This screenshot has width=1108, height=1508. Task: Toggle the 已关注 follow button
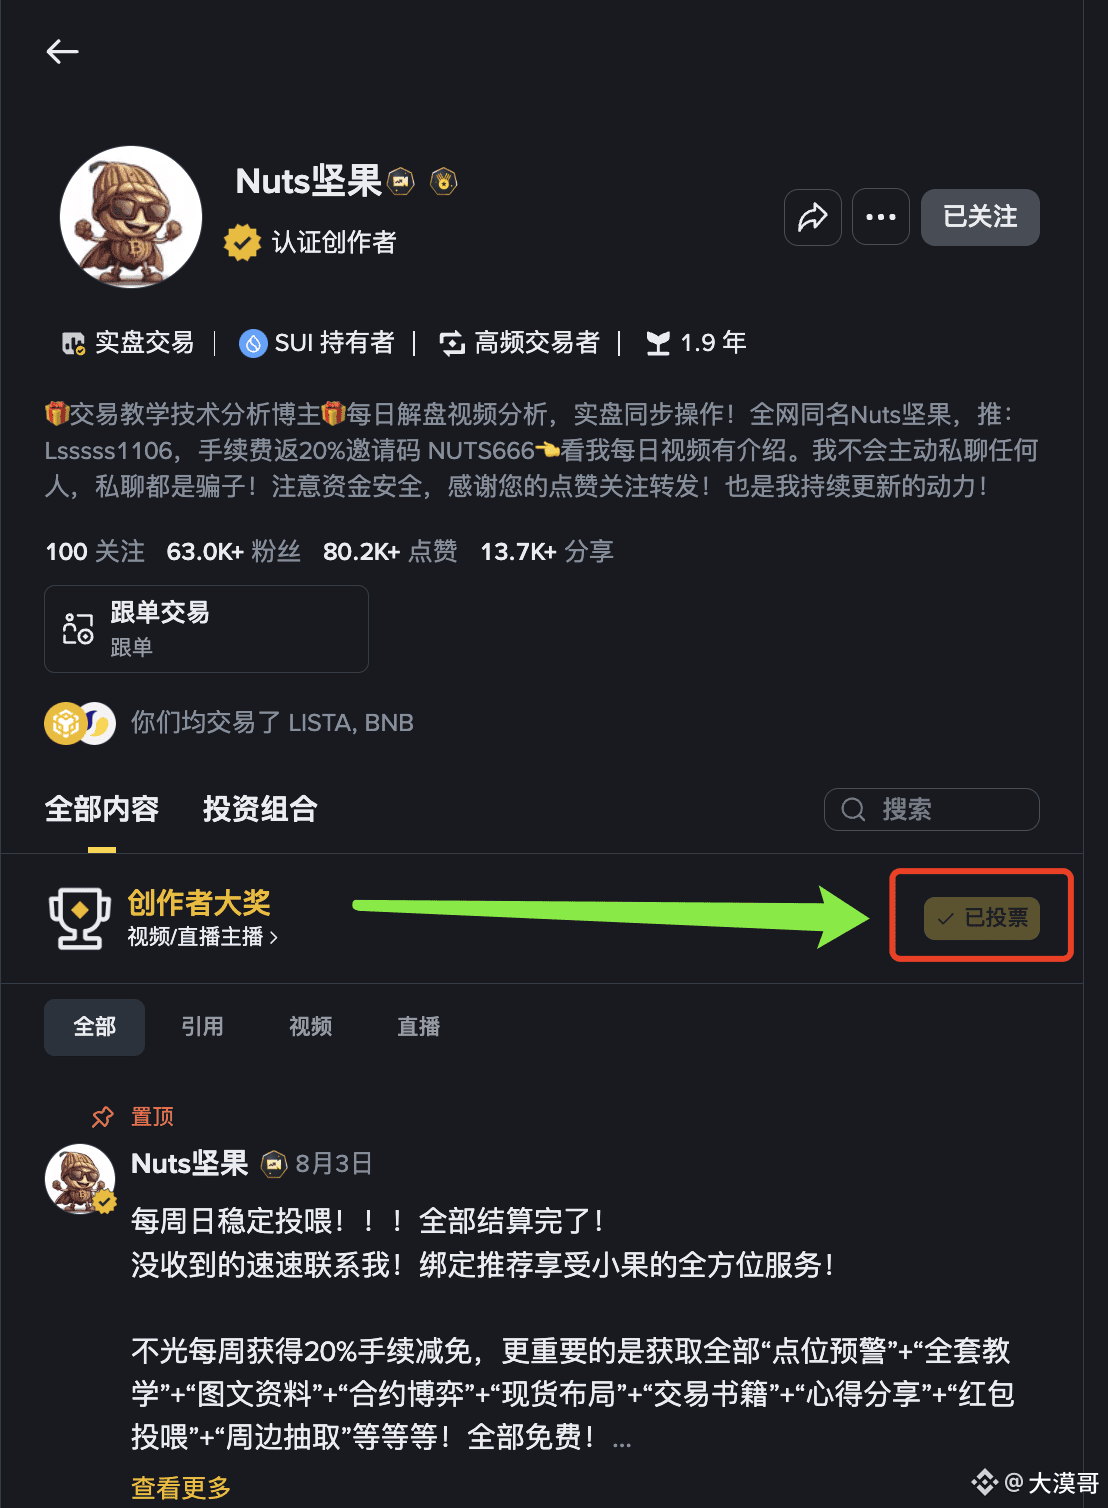pos(980,216)
